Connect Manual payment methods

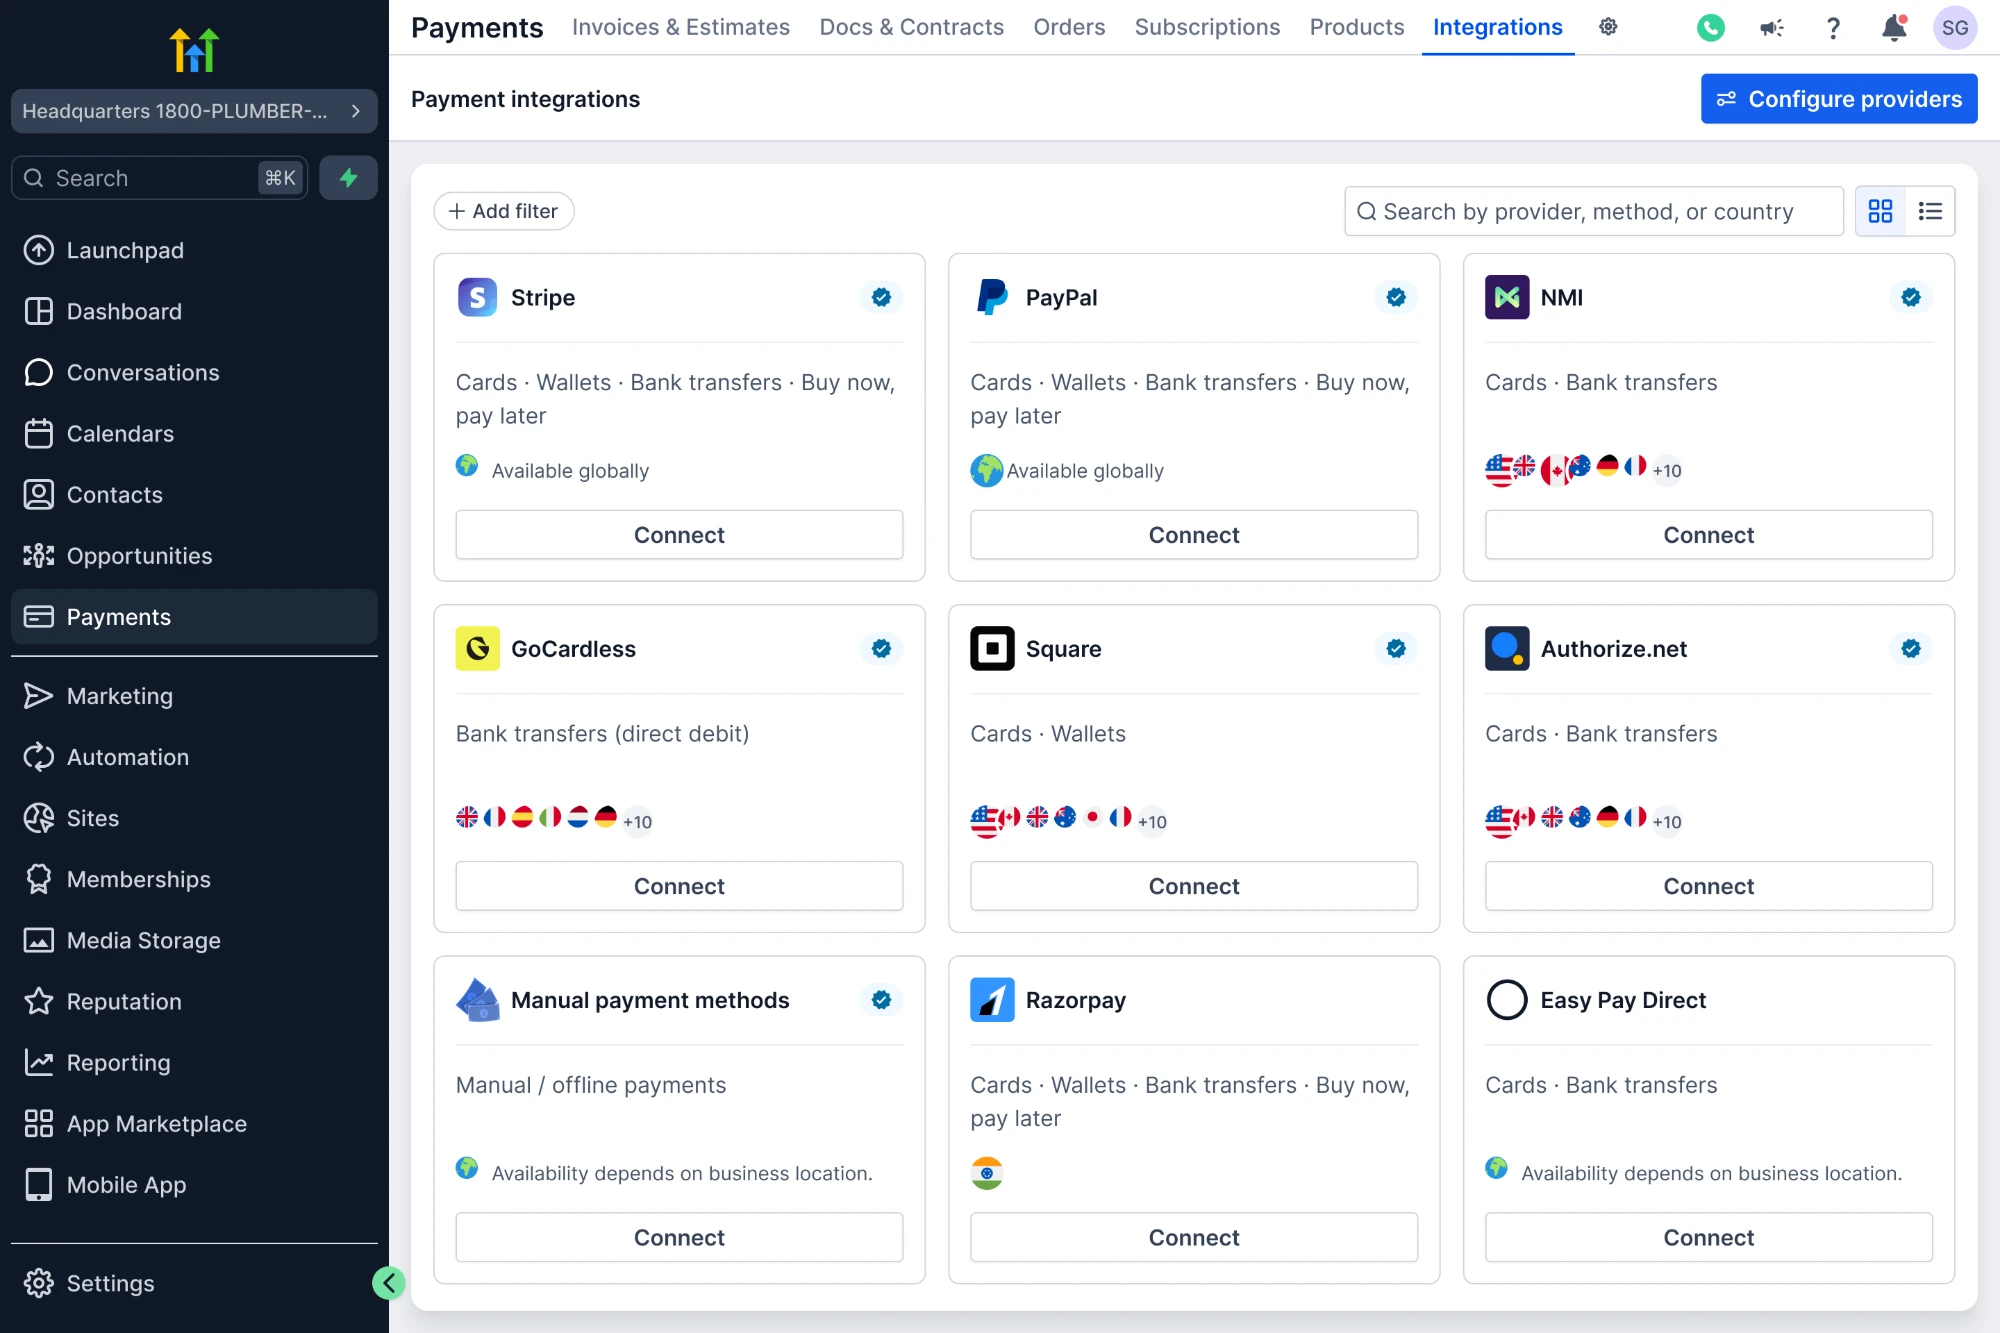[x=679, y=1237]
